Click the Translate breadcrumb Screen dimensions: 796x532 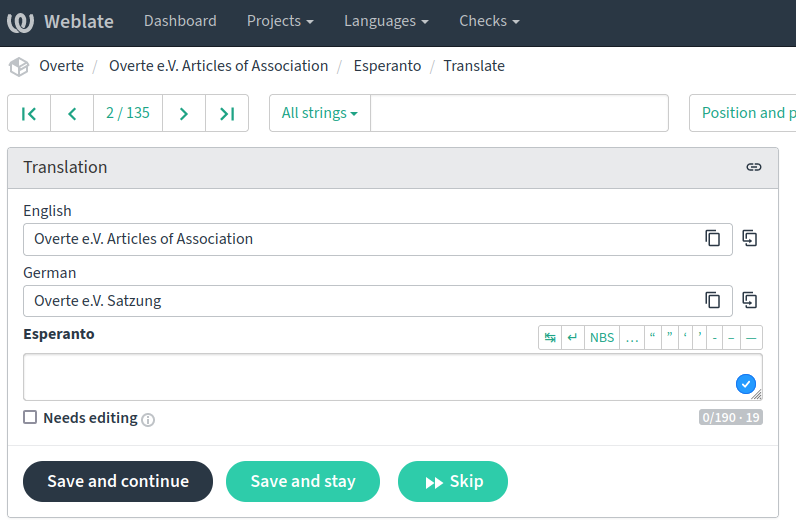click(x=474, y=66)
